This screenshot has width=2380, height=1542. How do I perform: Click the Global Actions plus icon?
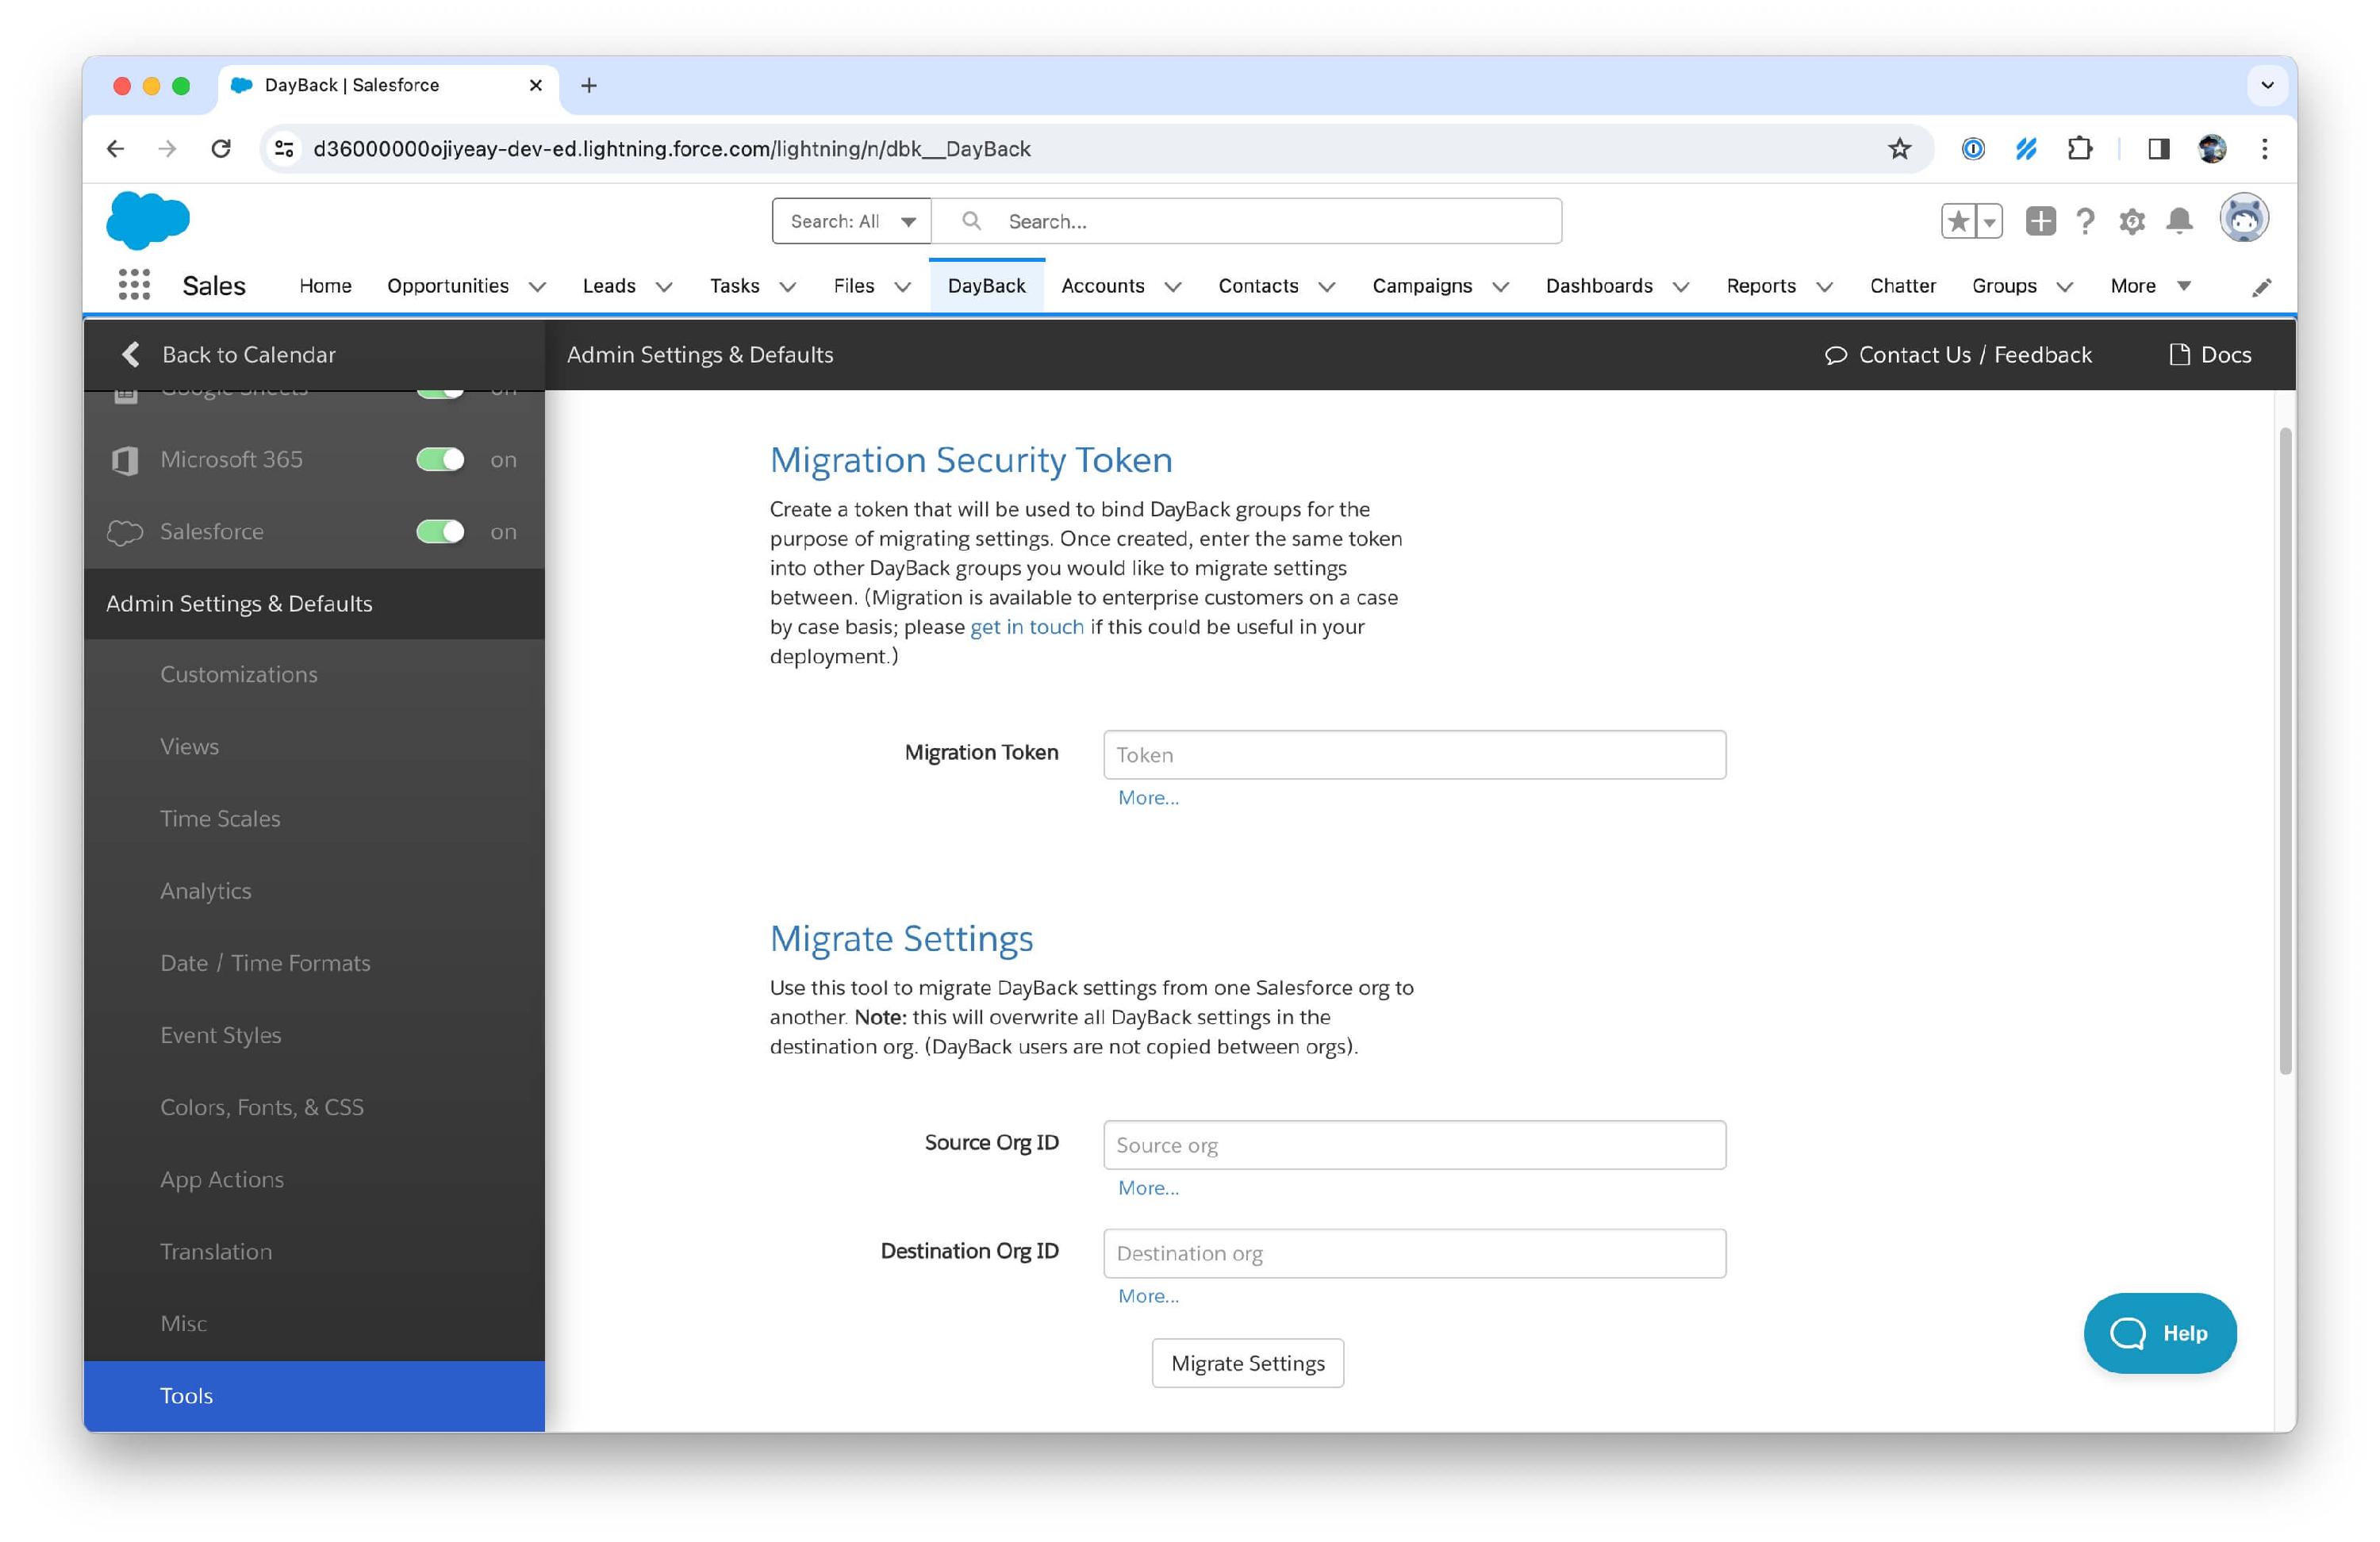point(2040,221)
